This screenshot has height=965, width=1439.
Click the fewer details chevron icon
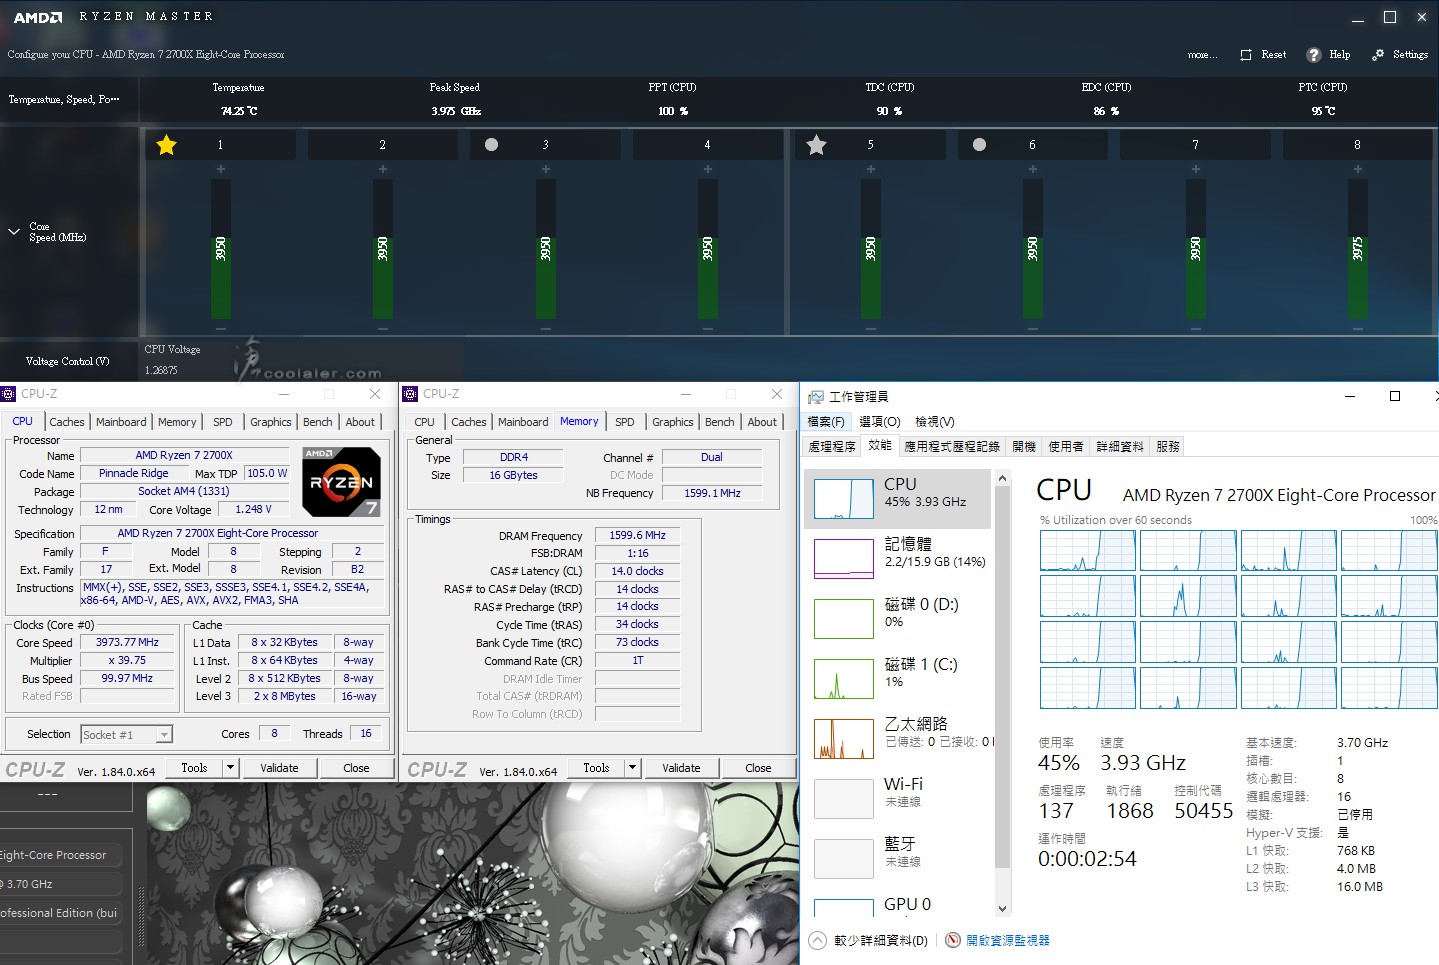click(x=818, y=940)
